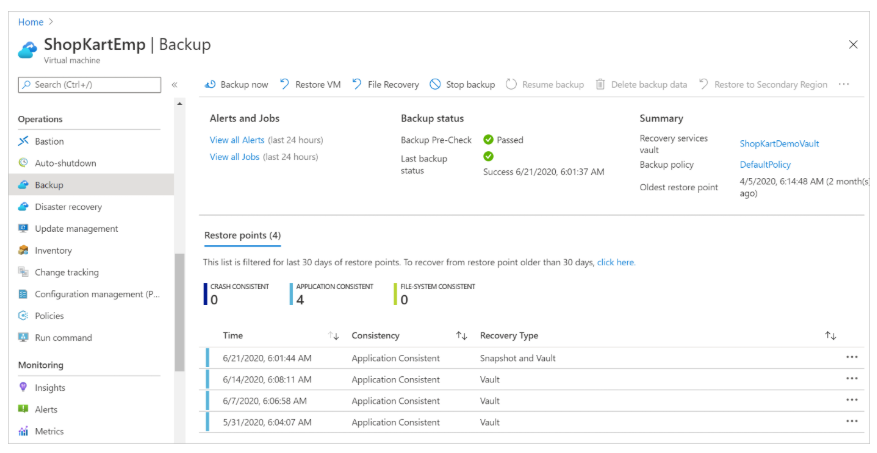Click the Metrics chart icon
This screenshot has height=453, width=877.
(x=23, y=431)
